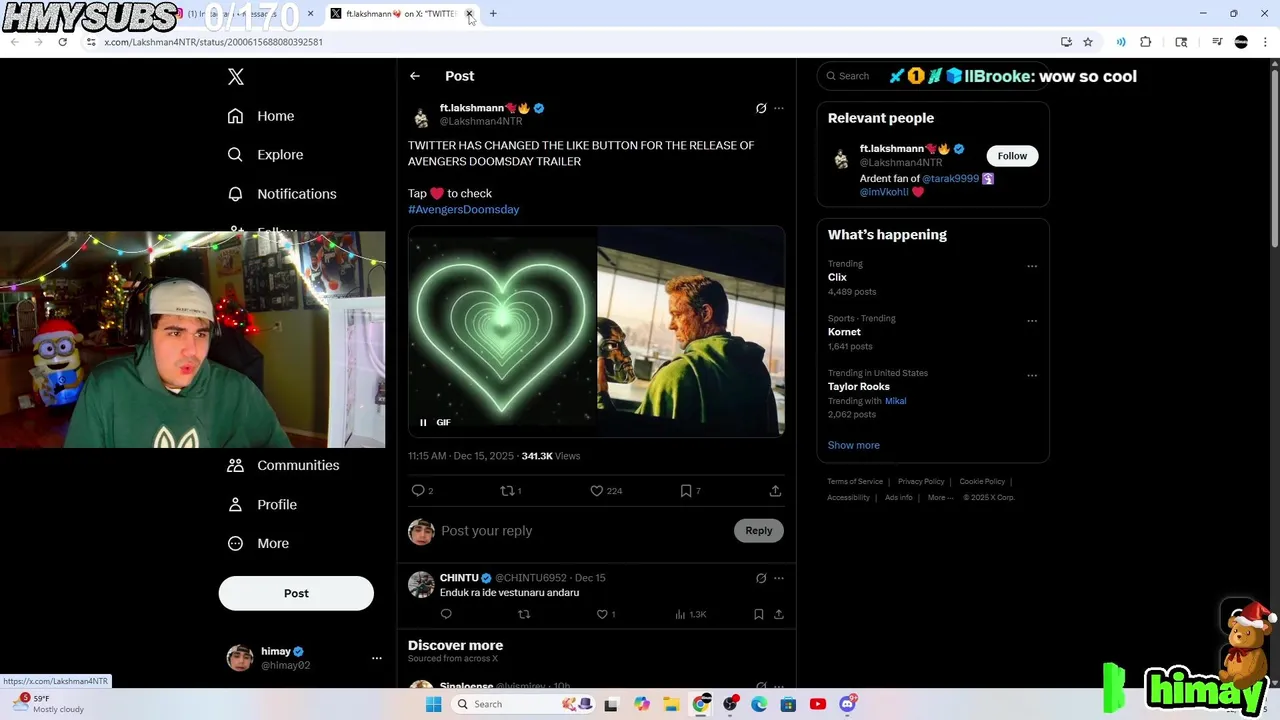View analytics showing 1.3K views on CHINTU's reply
This screenshot has height=720, width=1280.
pos(691,614)
